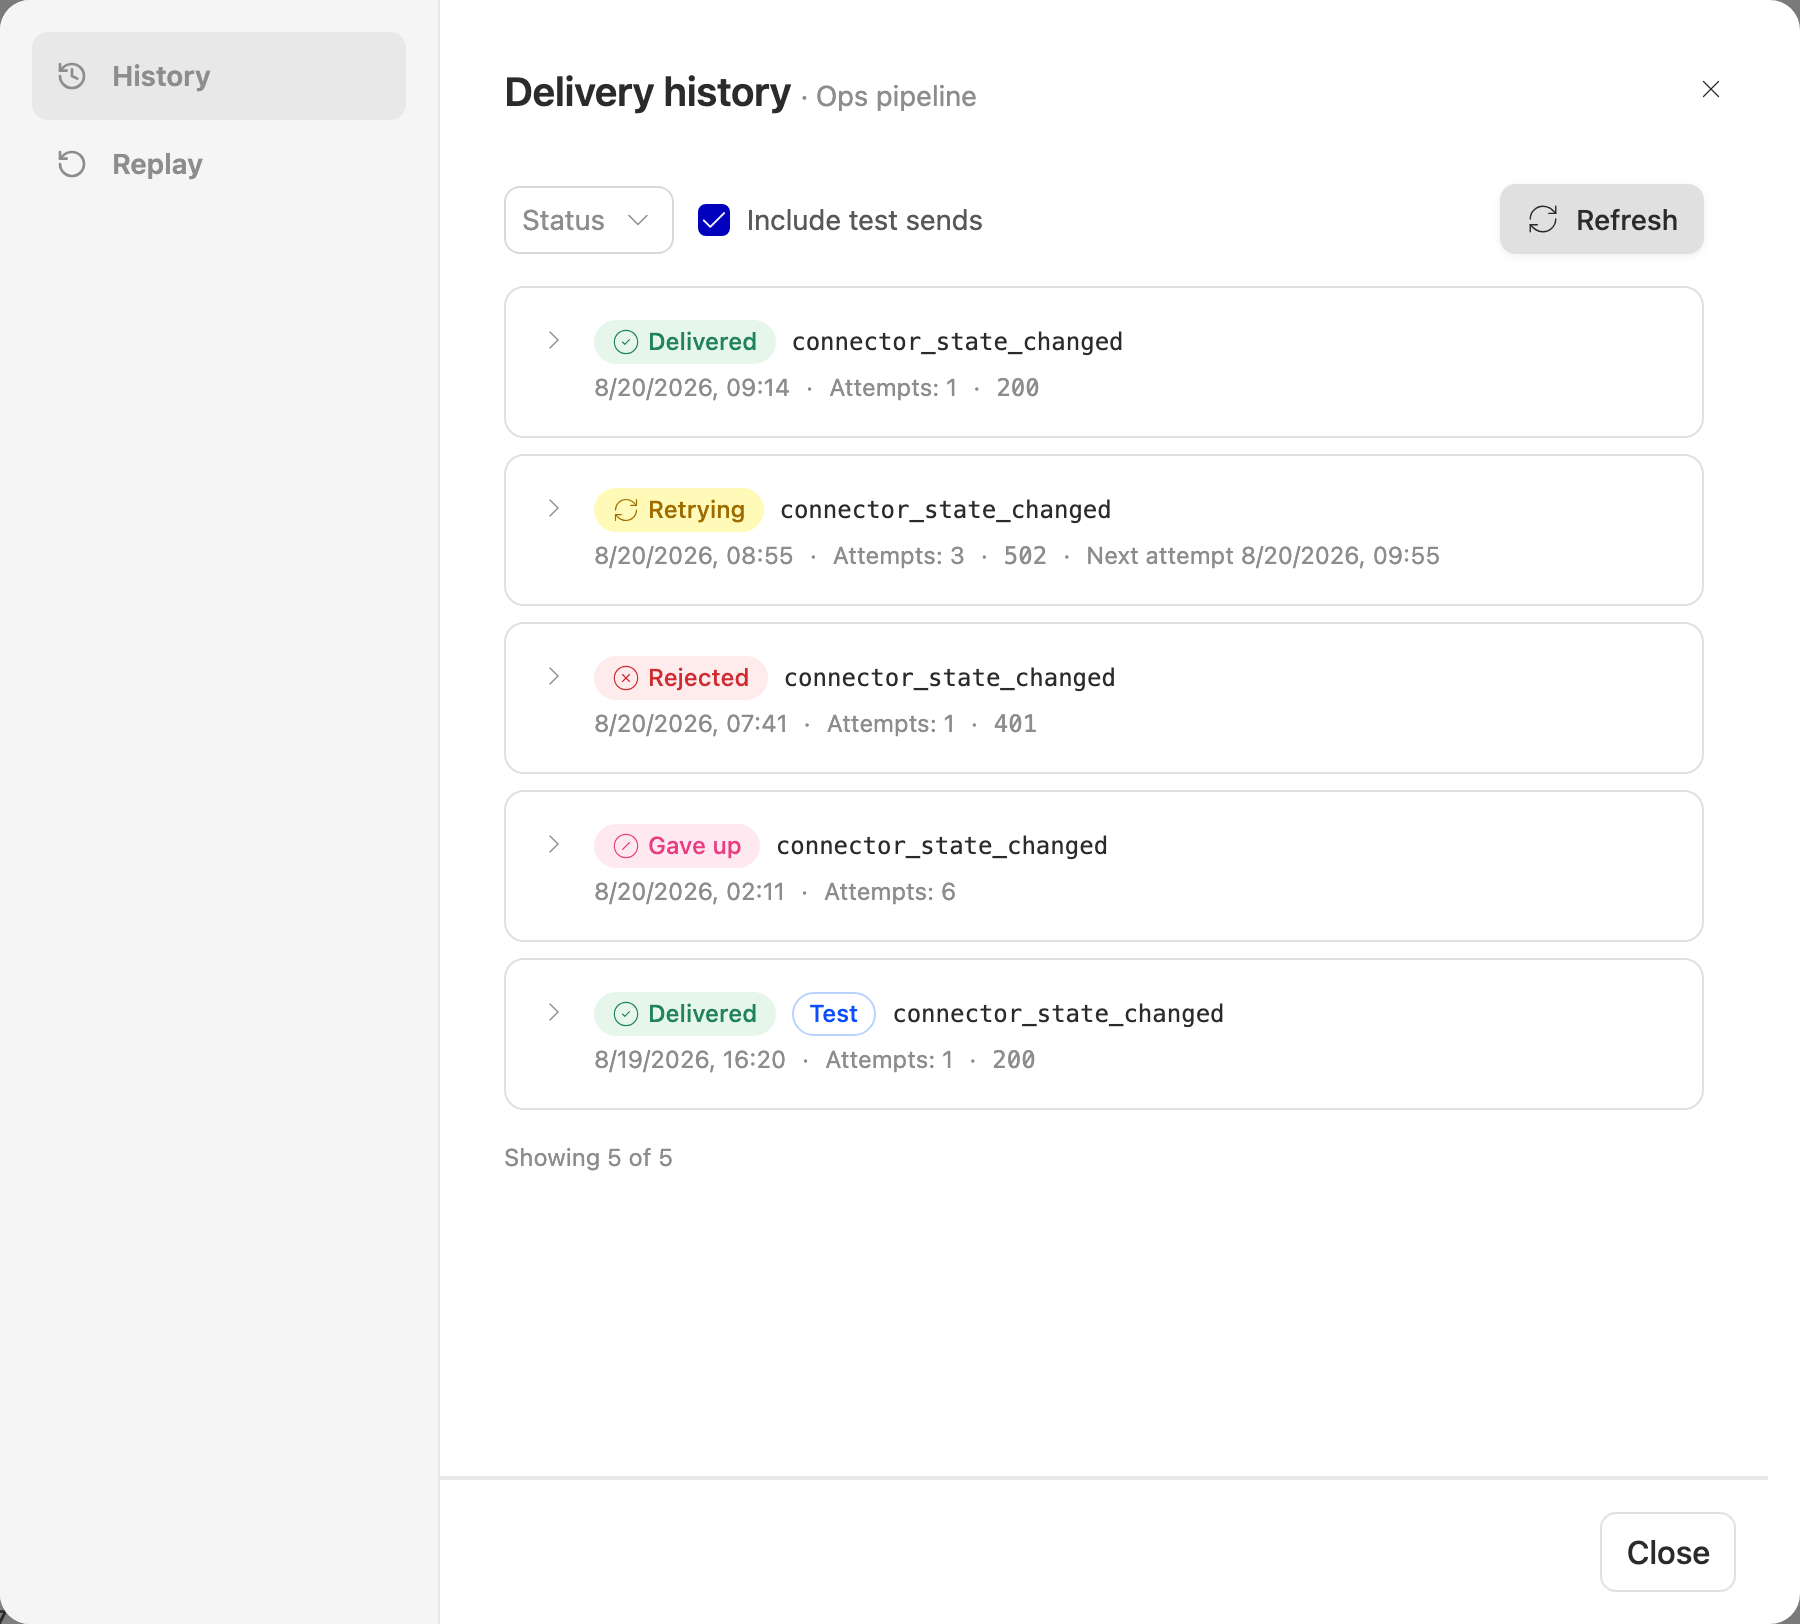The image size is (1800, 1624).
Task: Click the Delivery history heading
Action: [648, 93]
